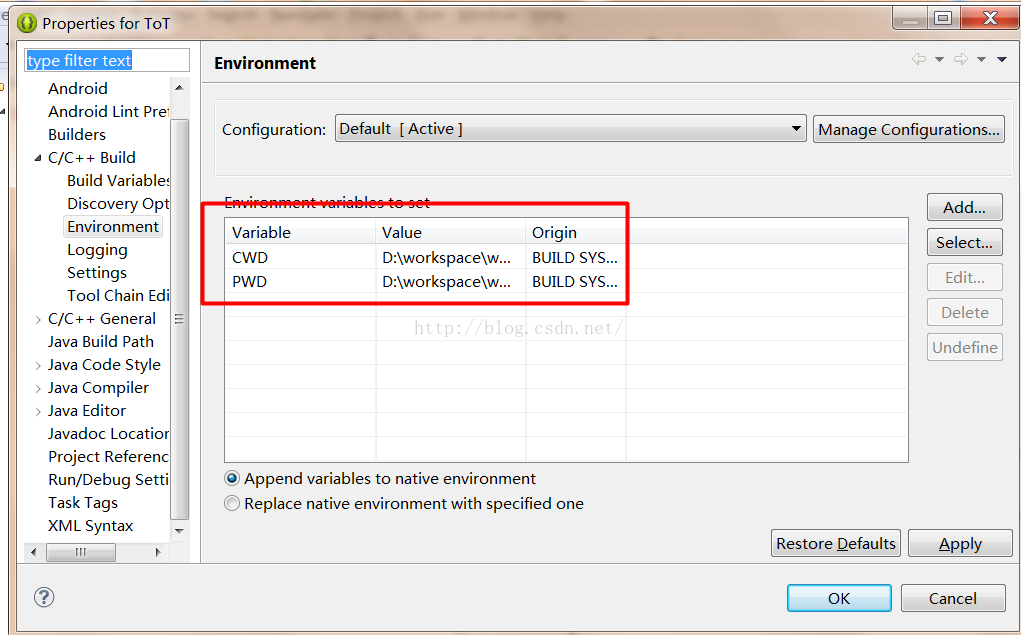
Task: Expand the Java Compiler node
Action: click(x=38, y=388)
